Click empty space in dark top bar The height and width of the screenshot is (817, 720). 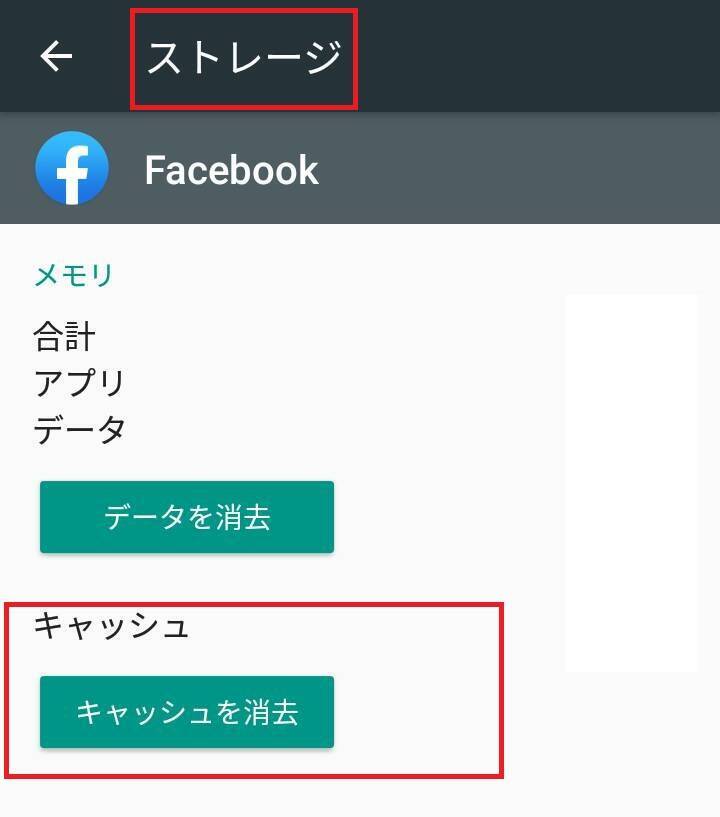click(x=537, y=56)
